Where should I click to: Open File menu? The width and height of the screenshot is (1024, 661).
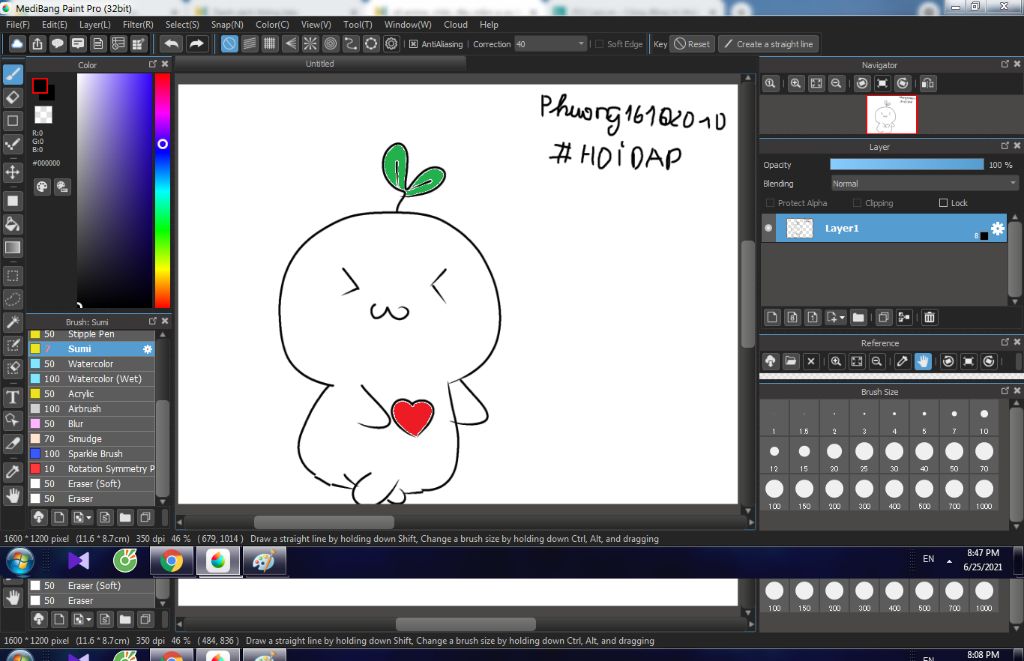[18, 25]
